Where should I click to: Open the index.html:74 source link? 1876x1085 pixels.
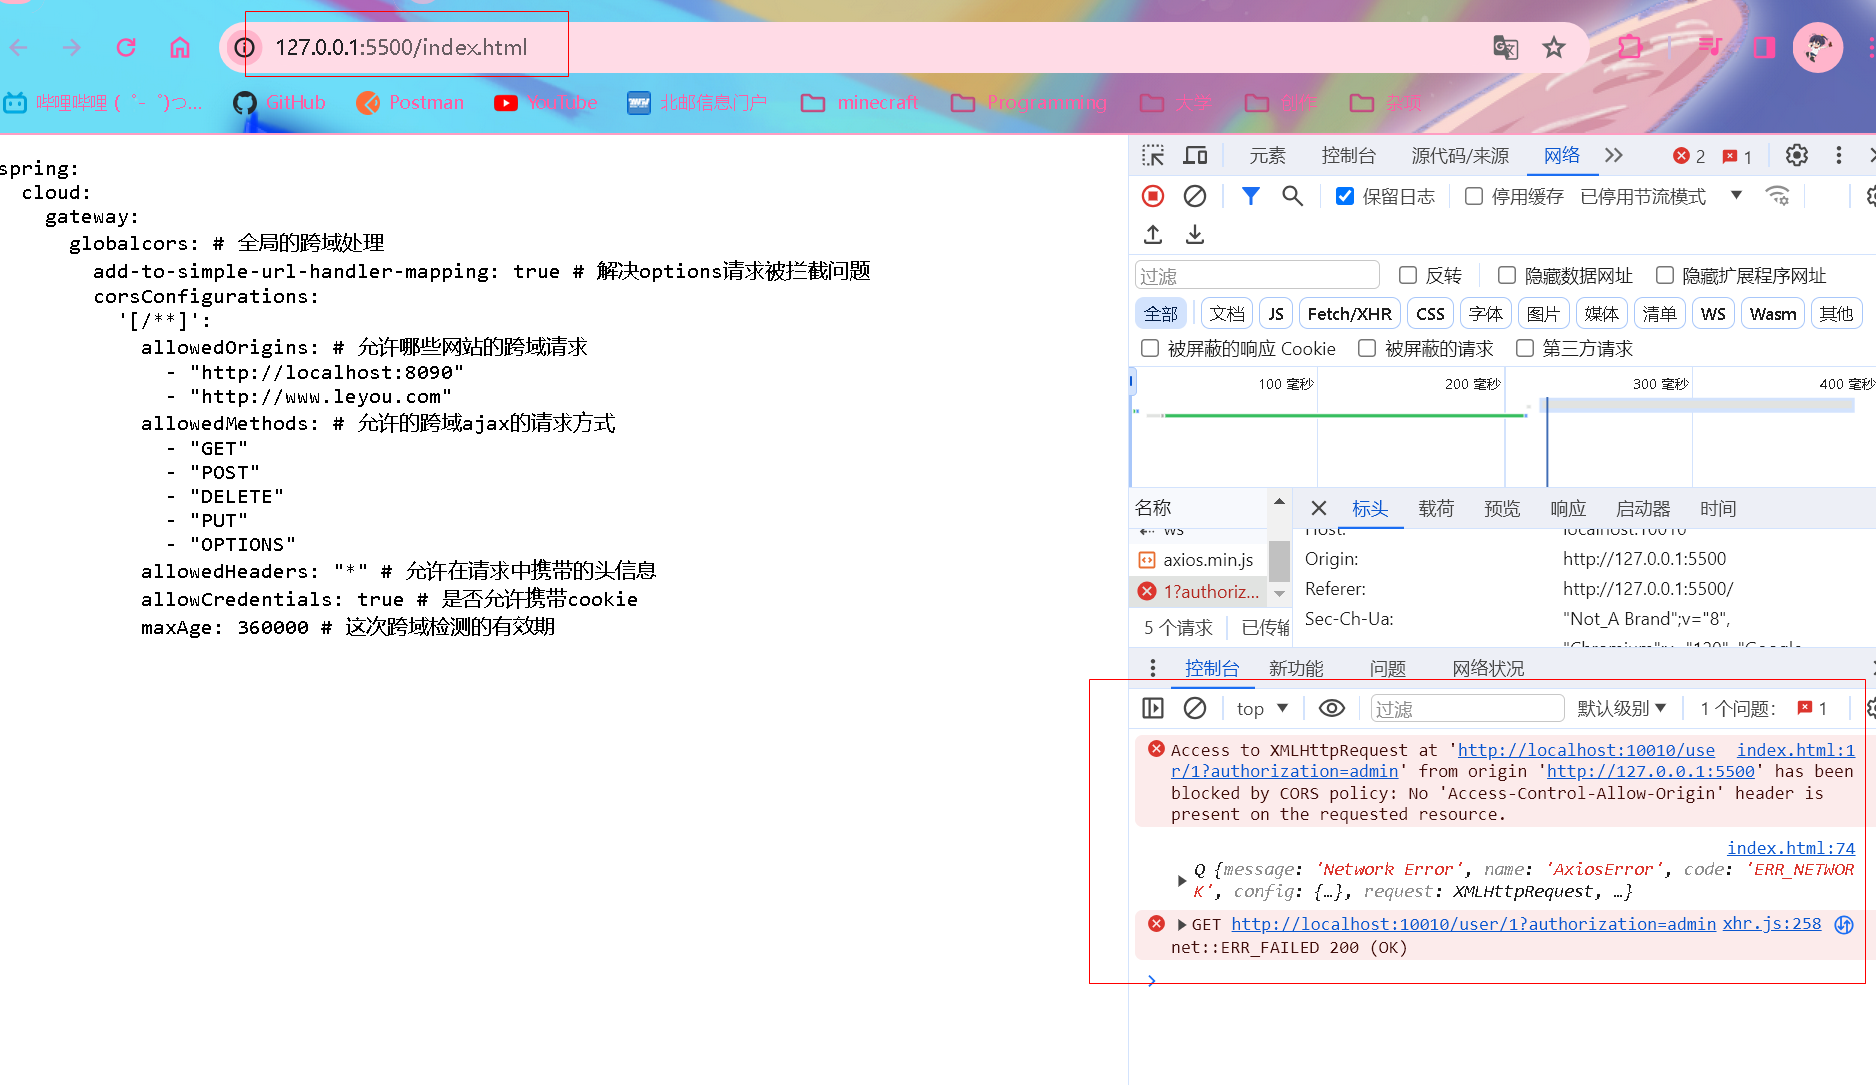1790,848
